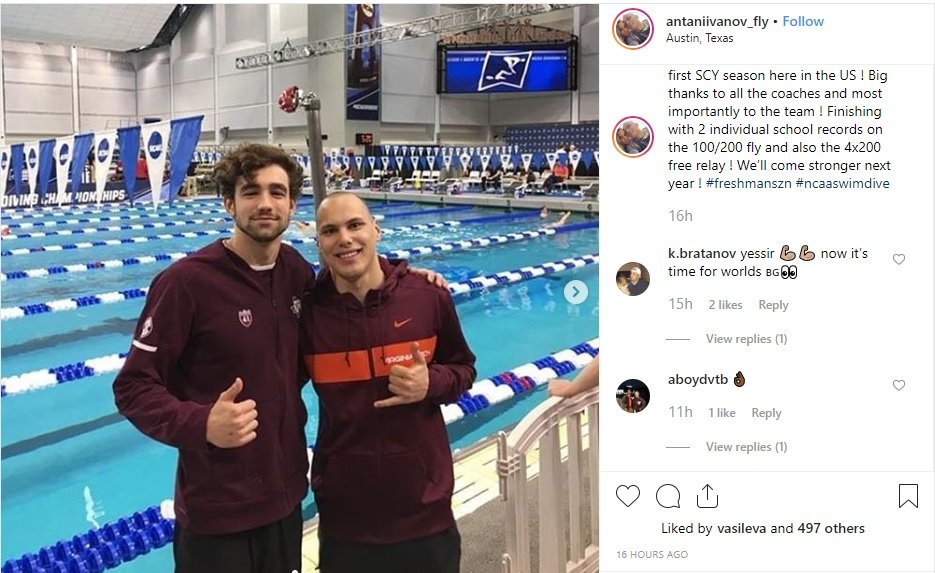Save post with the bookmark icon
This screenshot has height=573, width=935.
pos(908,495)
